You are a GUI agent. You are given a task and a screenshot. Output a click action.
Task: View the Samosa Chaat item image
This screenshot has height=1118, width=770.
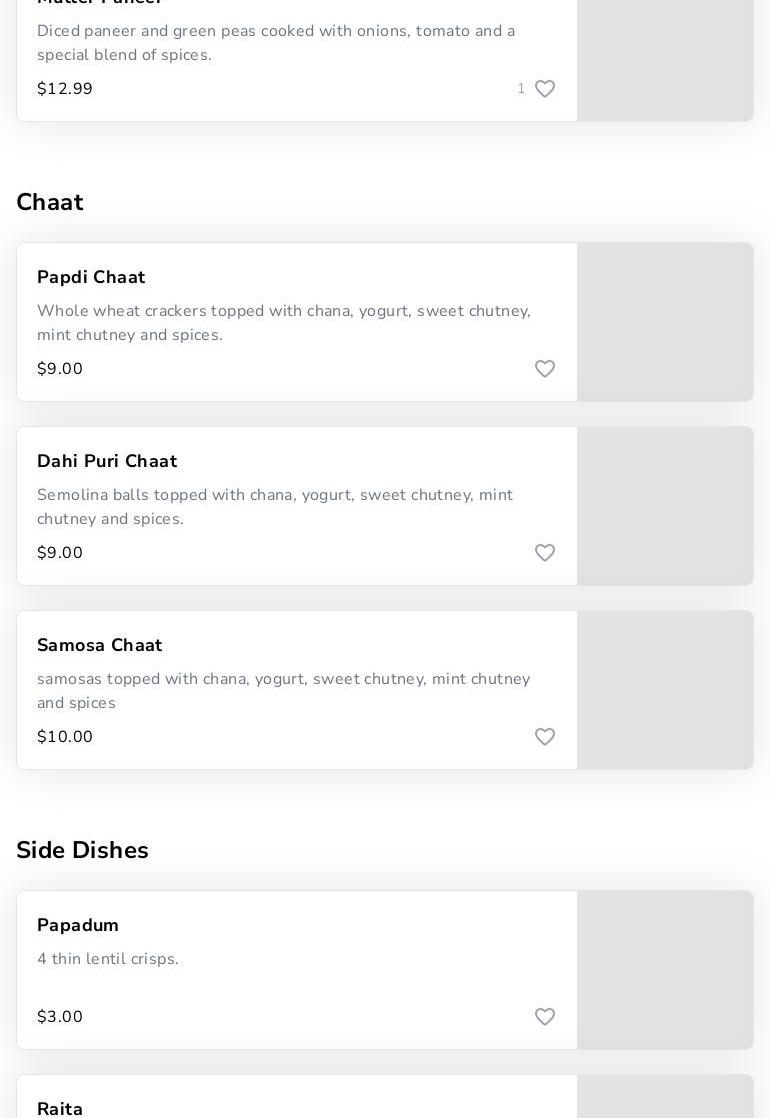click(x=665, y=690)
